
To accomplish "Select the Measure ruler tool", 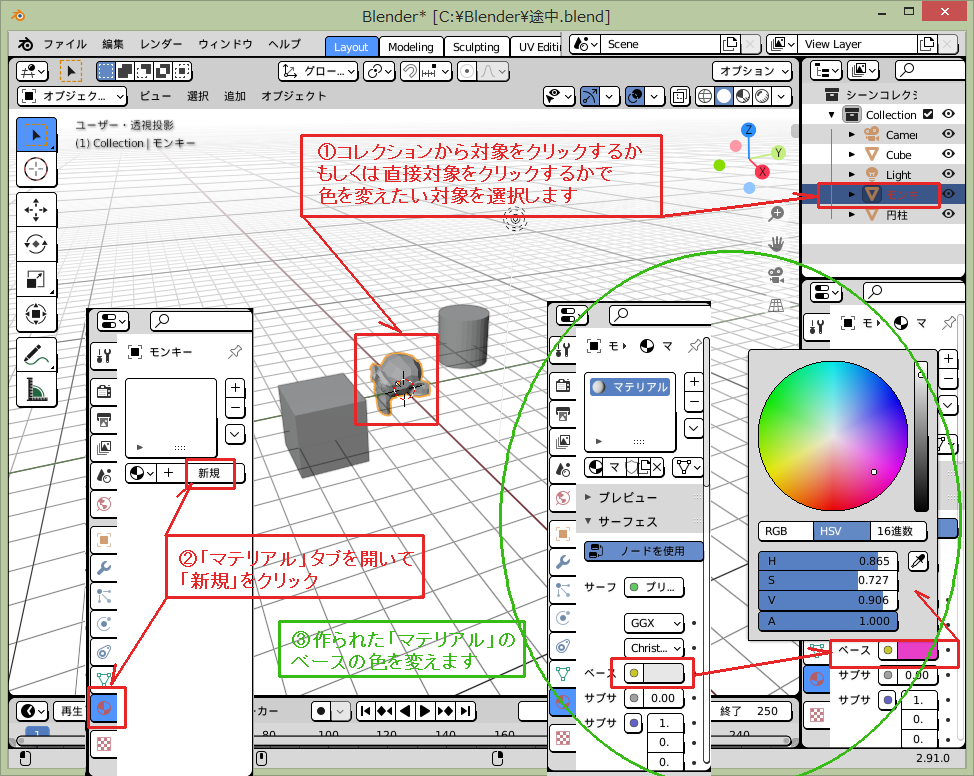I will coord(36,390).
